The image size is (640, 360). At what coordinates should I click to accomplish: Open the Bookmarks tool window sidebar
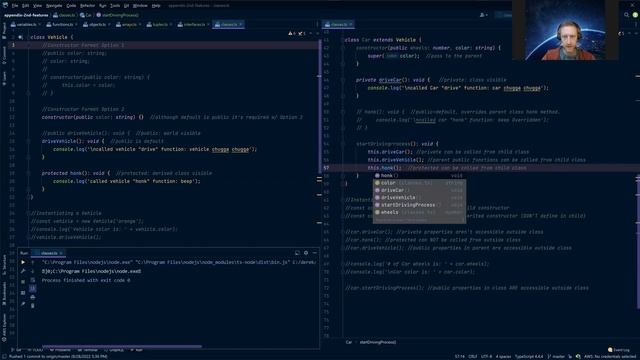coord(4,293)
